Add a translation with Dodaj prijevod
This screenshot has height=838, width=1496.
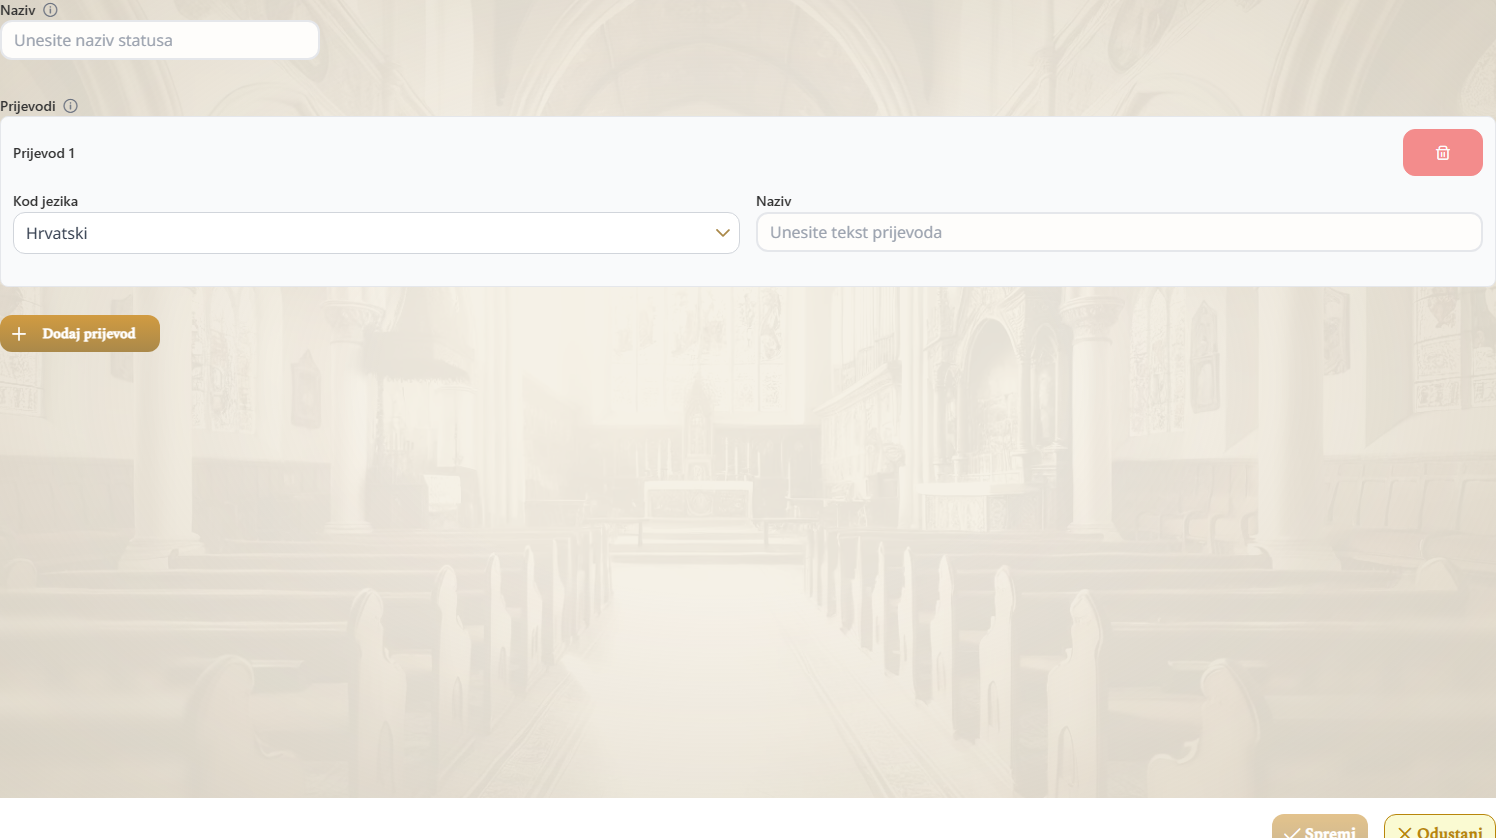click(x=80, y=334)
